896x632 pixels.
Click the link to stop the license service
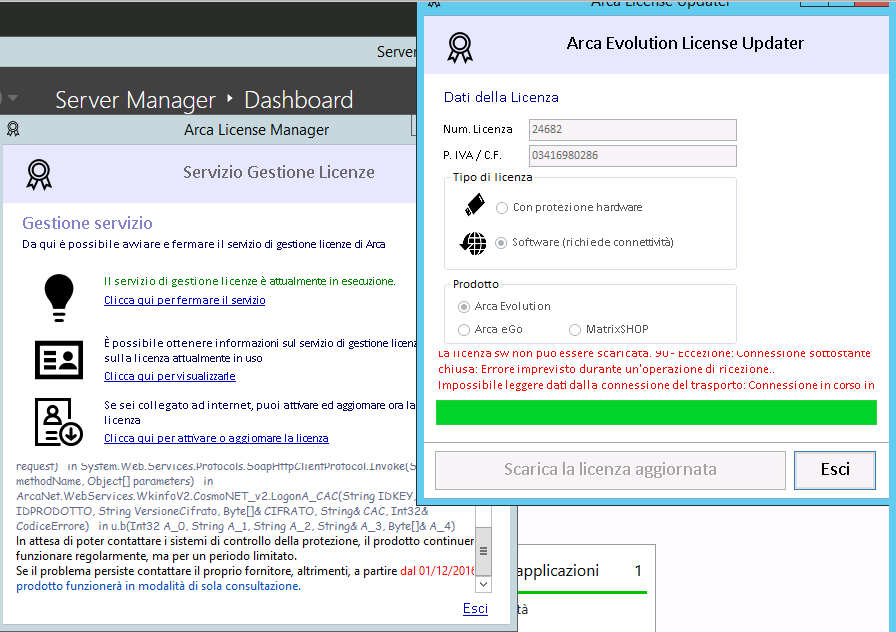(185, 300)
